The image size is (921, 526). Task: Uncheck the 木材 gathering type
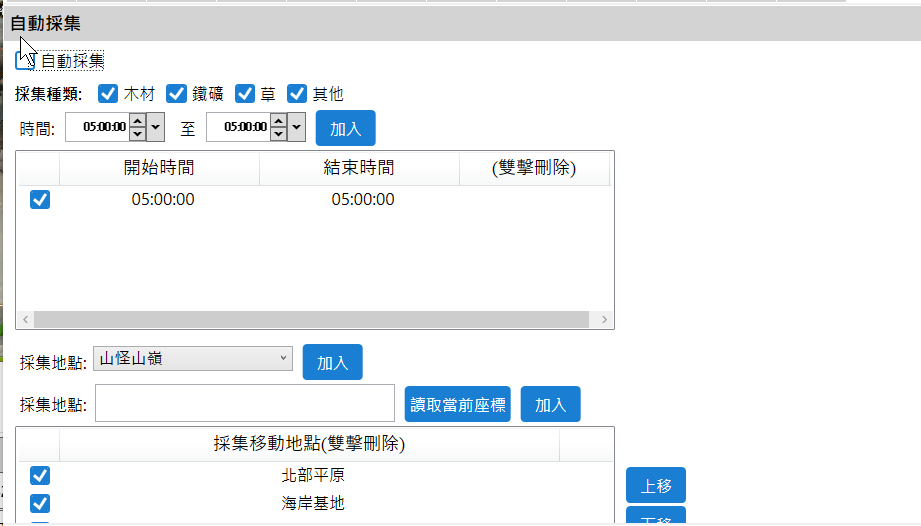tap(108, 94)
